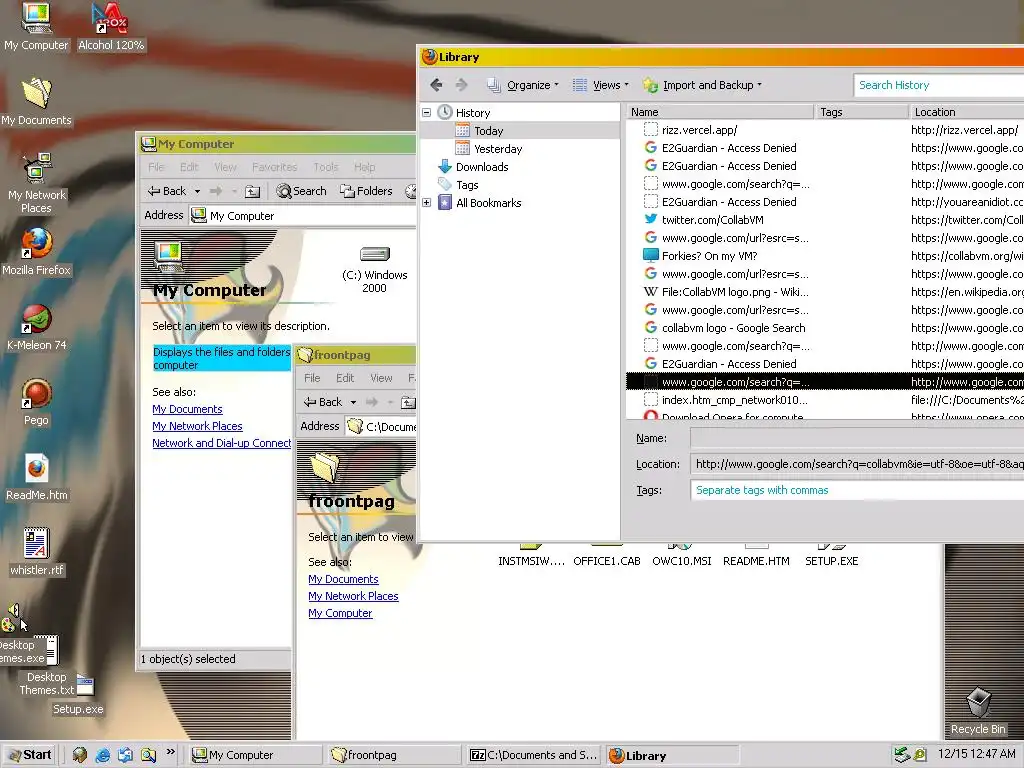The image size is (1024, 768).
Task: Open Views dropdown in Library
Action: click(600, 85)
